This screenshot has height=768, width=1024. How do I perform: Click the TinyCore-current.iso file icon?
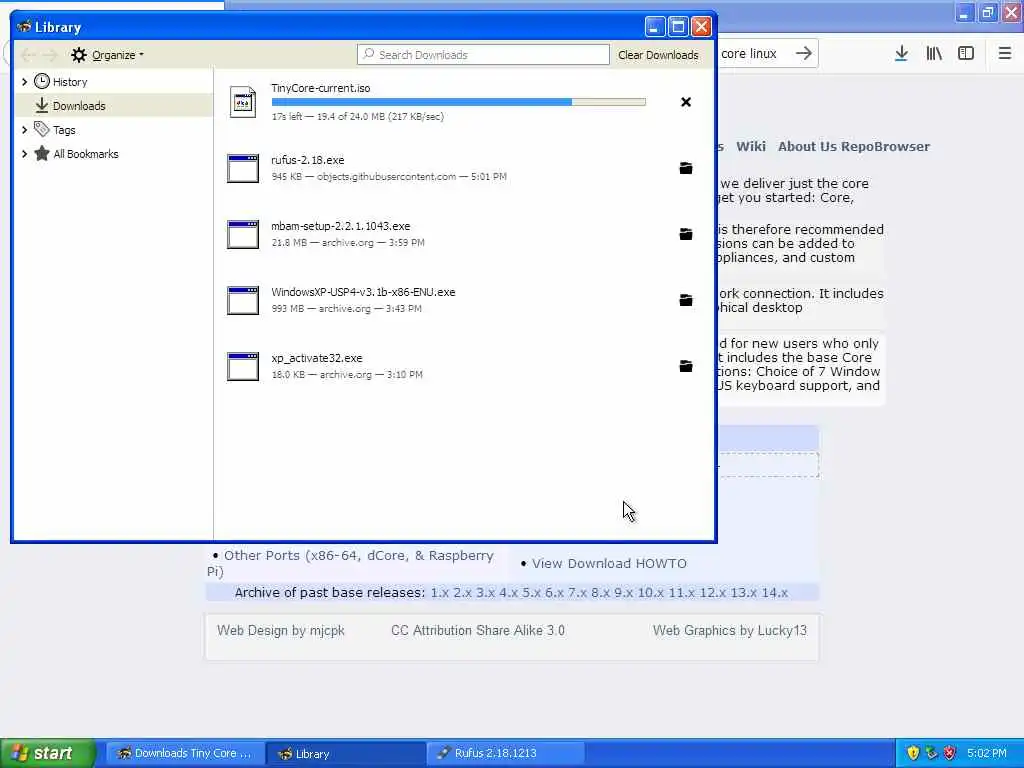[x=243, y=103]
